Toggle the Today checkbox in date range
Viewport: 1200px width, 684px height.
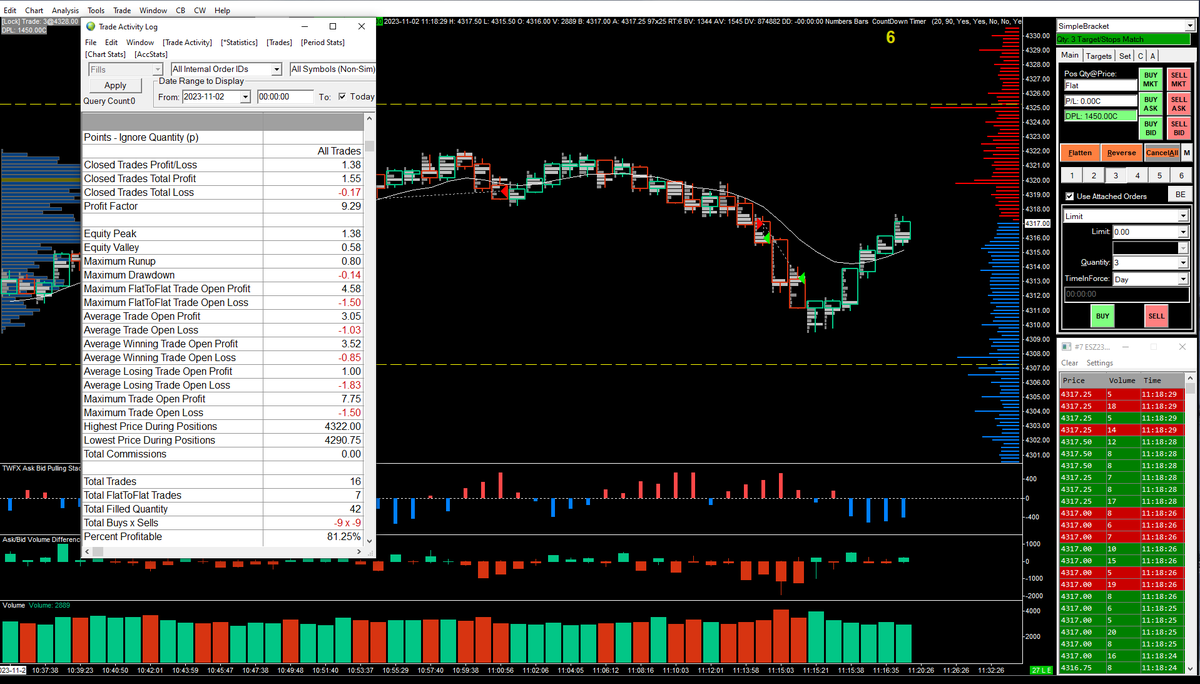(x=343, y=97)
